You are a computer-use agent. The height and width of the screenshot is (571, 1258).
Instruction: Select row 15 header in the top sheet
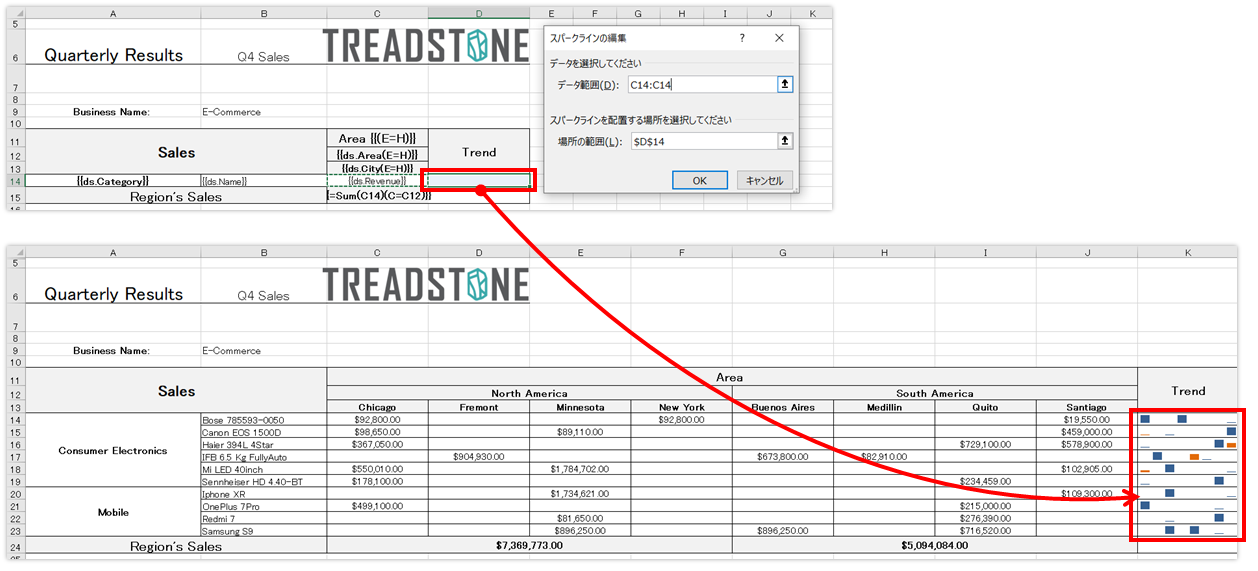(15, 197)
